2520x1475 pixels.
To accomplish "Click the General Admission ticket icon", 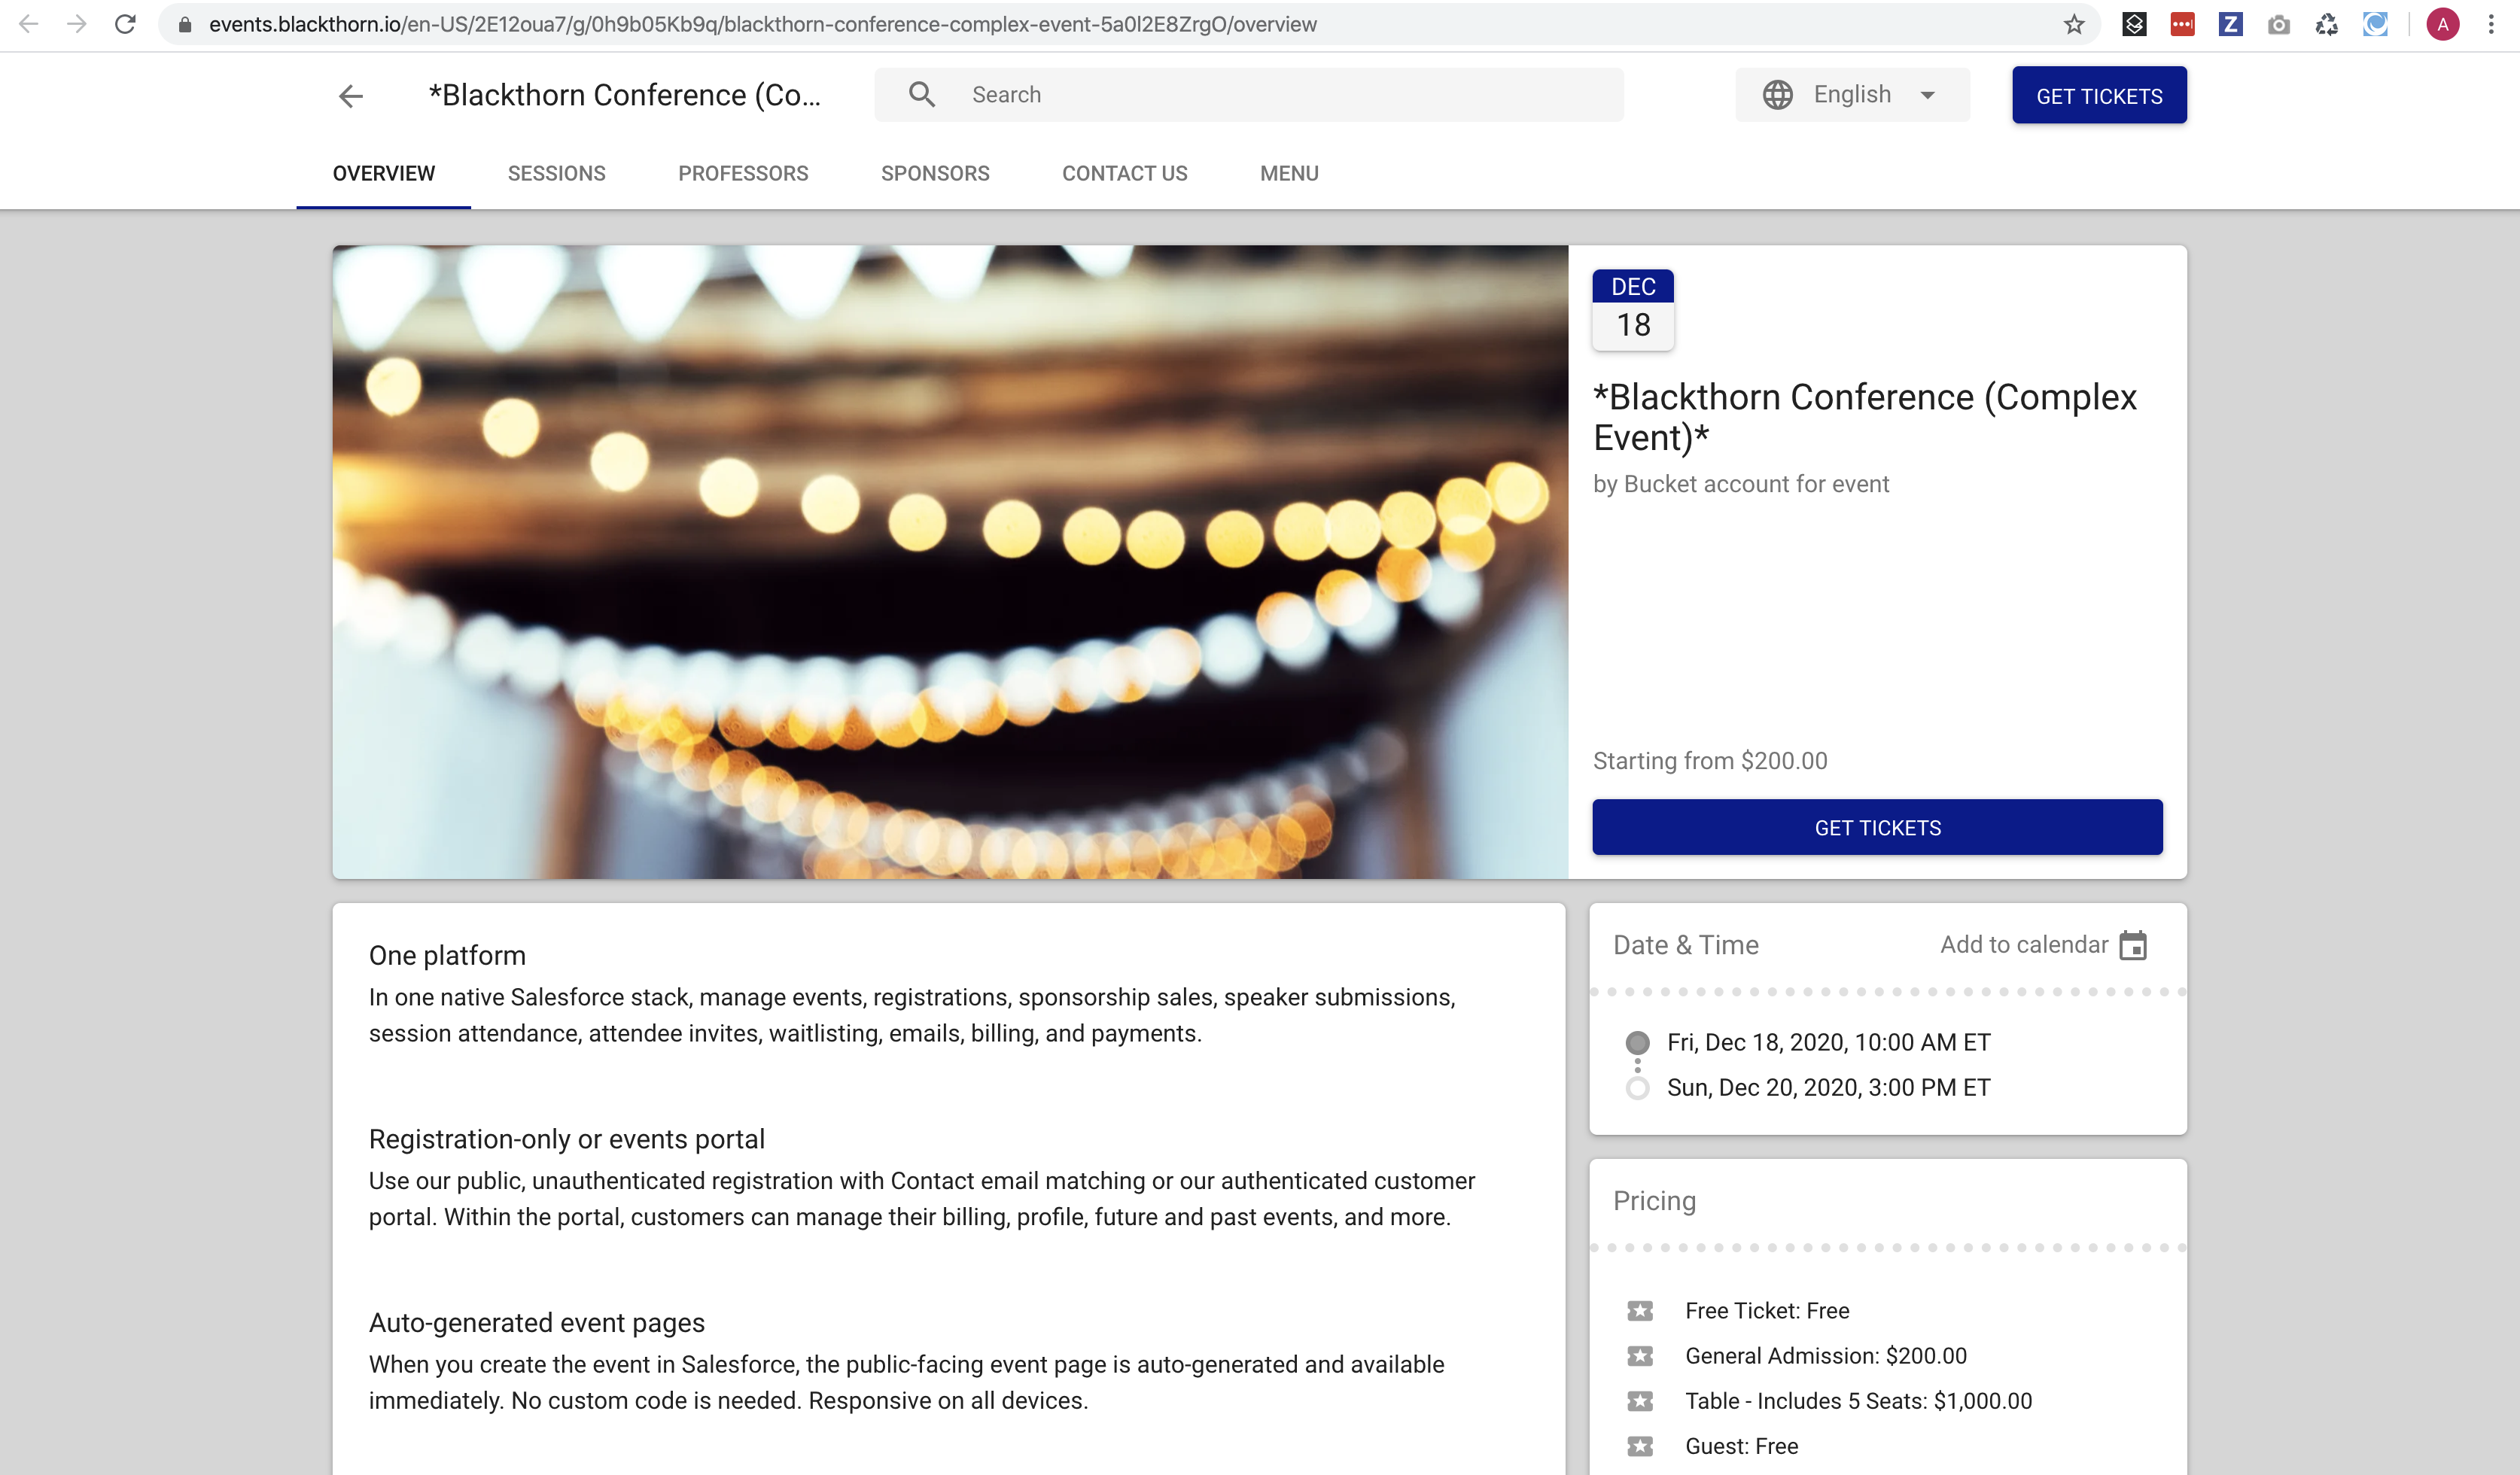I will (1640, 1356).
